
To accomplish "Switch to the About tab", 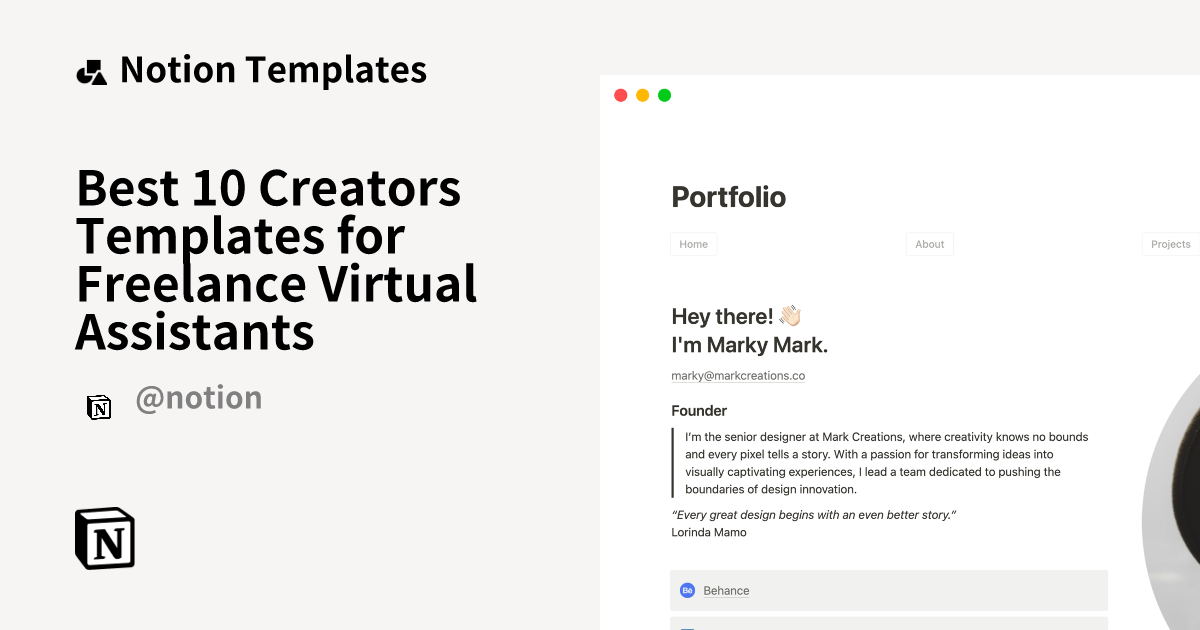I will pyautogui.click(x=929, y=243).
